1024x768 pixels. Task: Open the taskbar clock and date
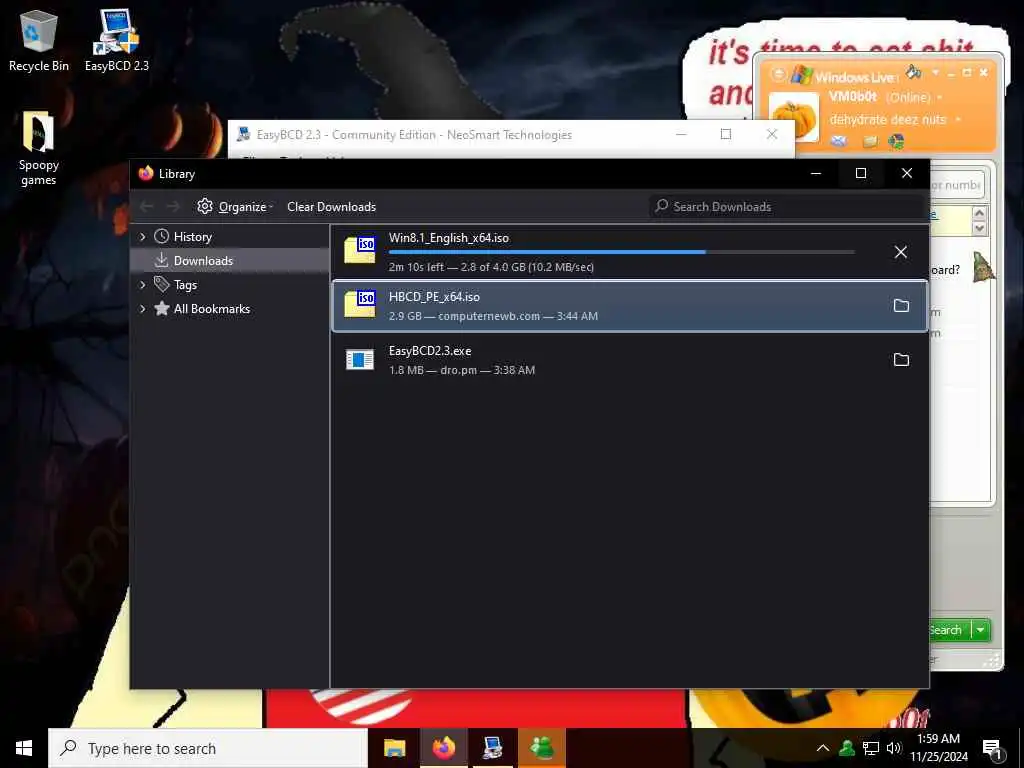click(x=939, y=748)
